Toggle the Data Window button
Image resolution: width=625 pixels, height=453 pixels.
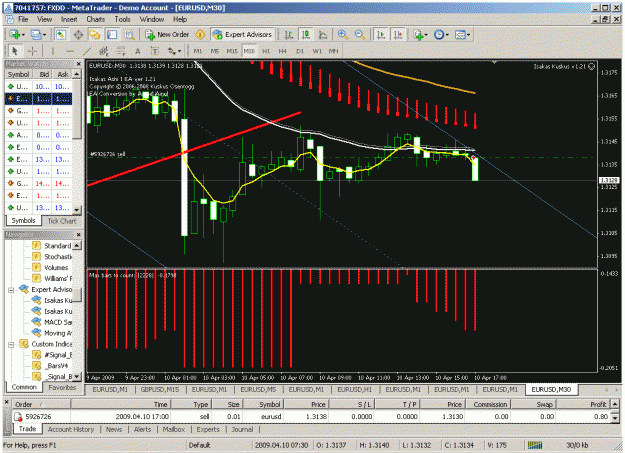click(x=78, y=35)
